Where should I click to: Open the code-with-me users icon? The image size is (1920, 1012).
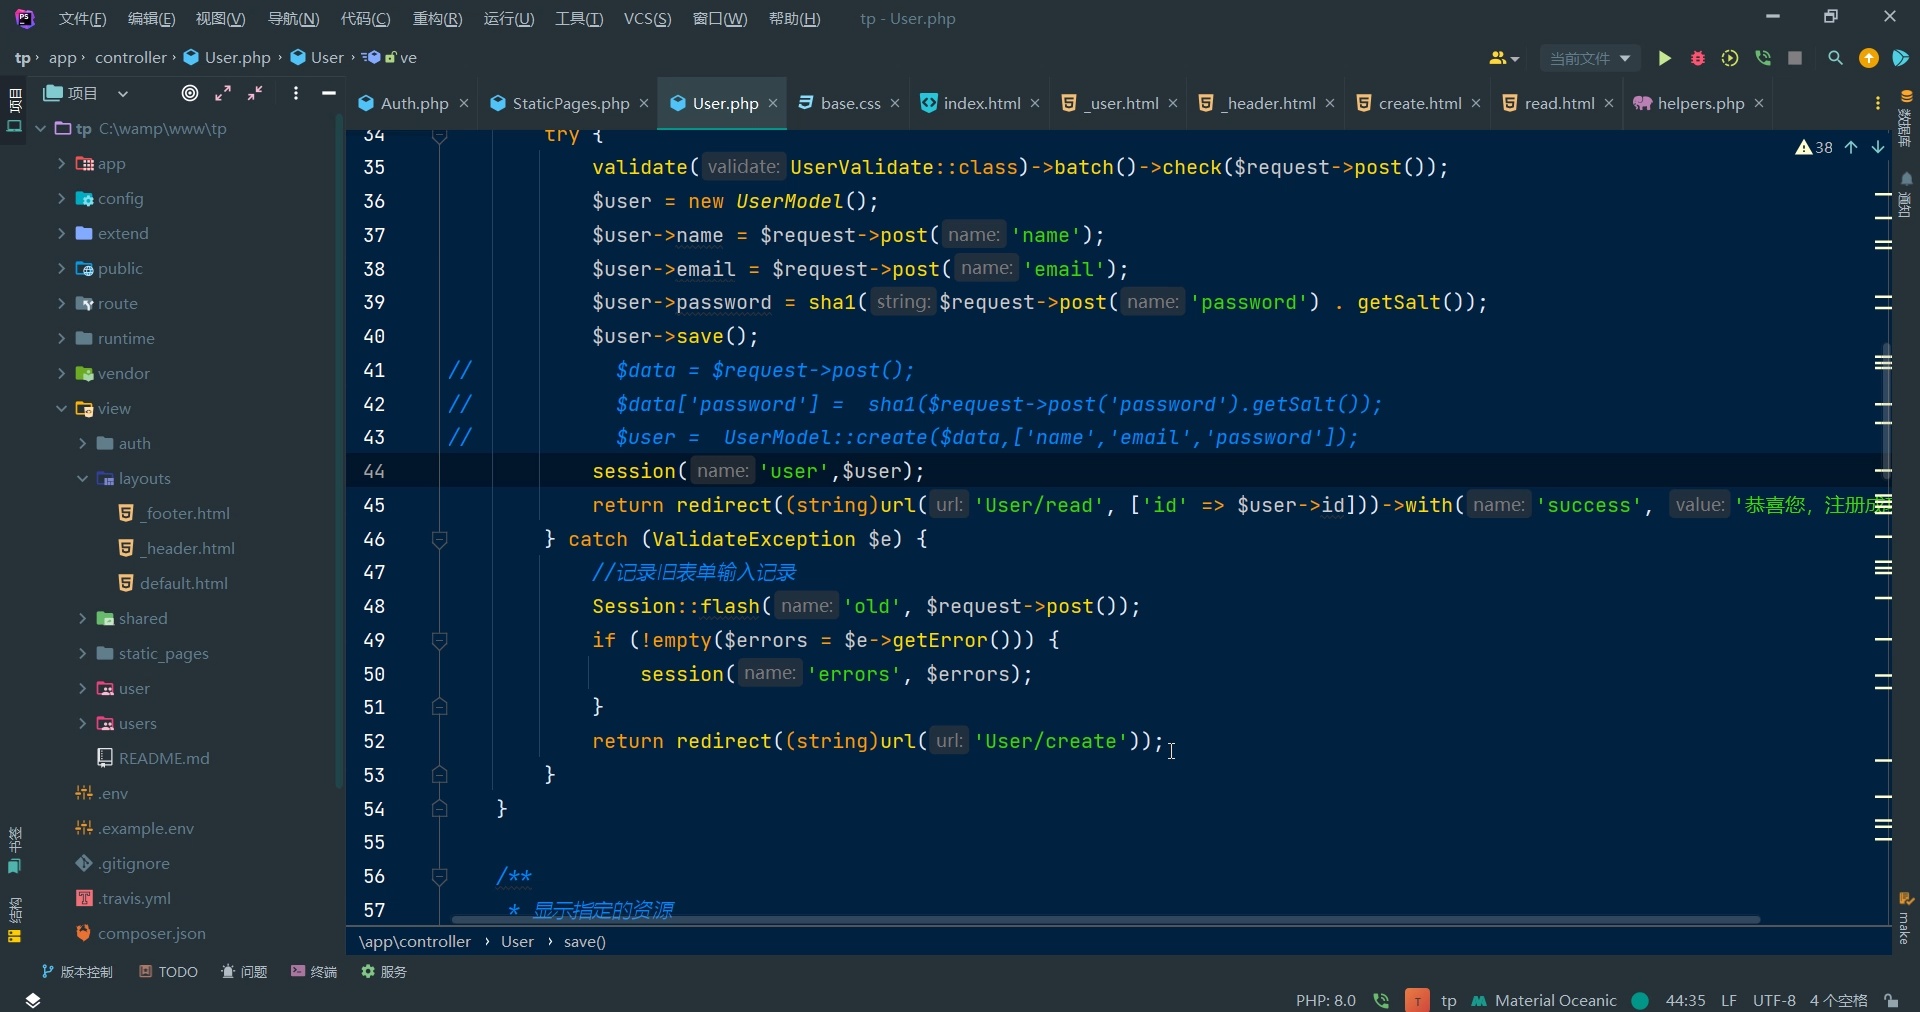pyautogui.click(x=1503, y=59)
